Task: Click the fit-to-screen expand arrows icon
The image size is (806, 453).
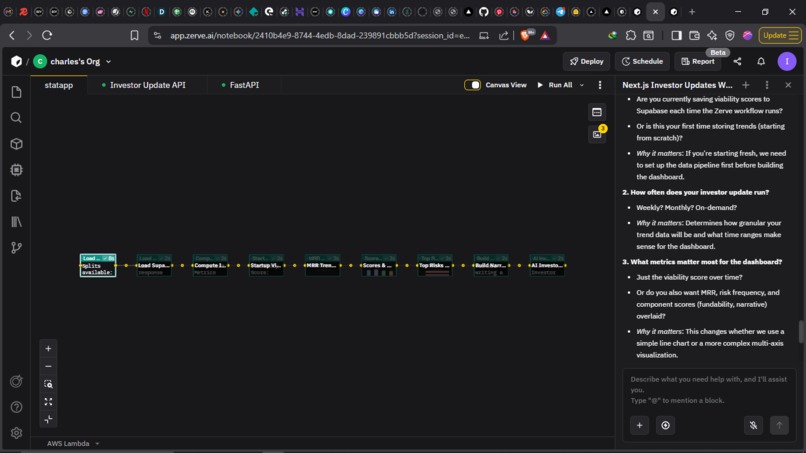Action: point(48,402)
